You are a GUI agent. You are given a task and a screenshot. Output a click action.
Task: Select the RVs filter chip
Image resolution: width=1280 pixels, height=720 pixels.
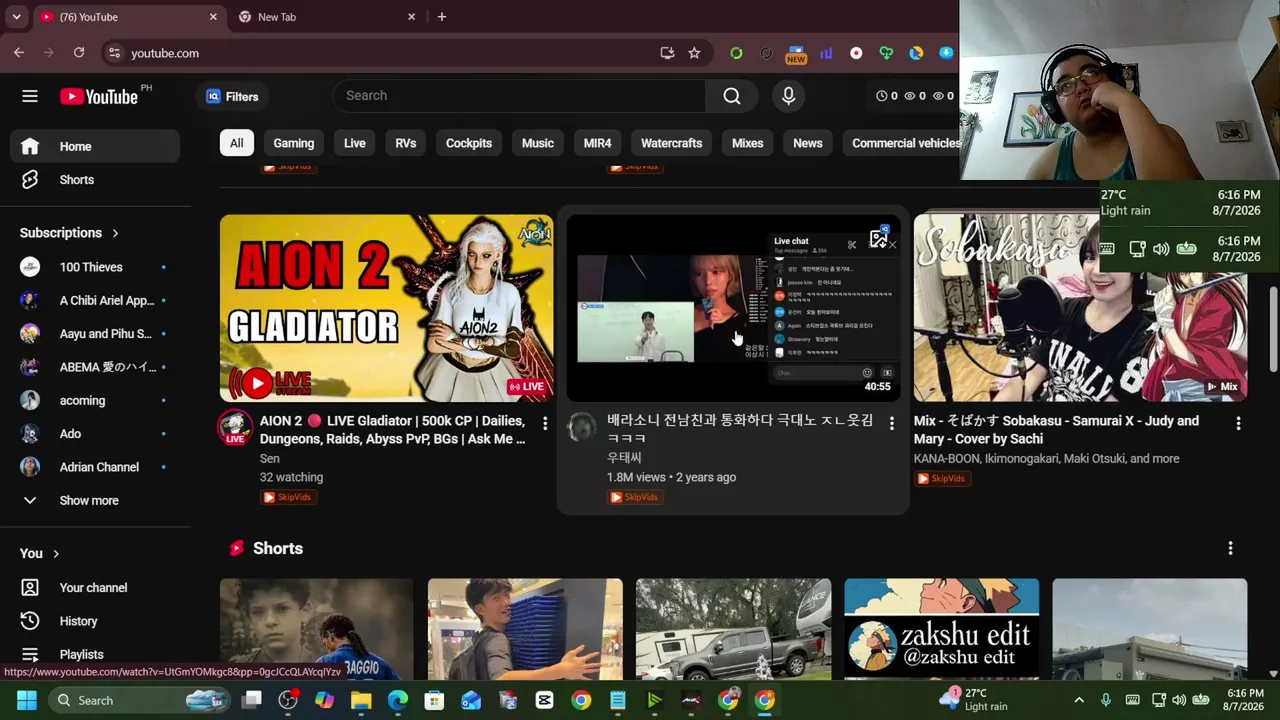pos(406,143)
